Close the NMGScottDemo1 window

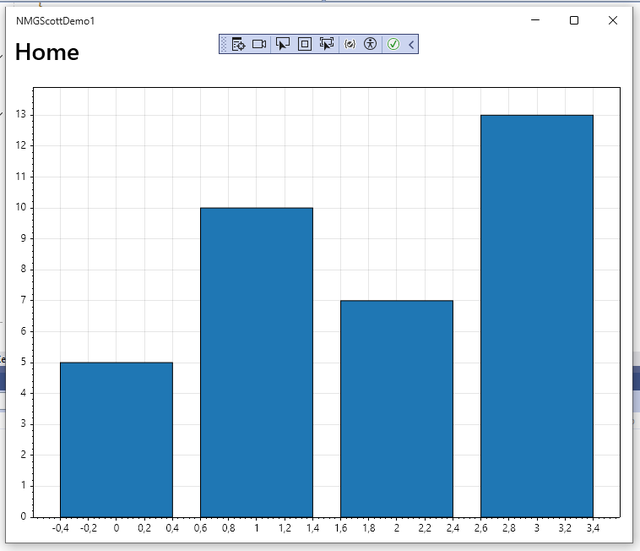pyautogui.click(x=613, y=20)
